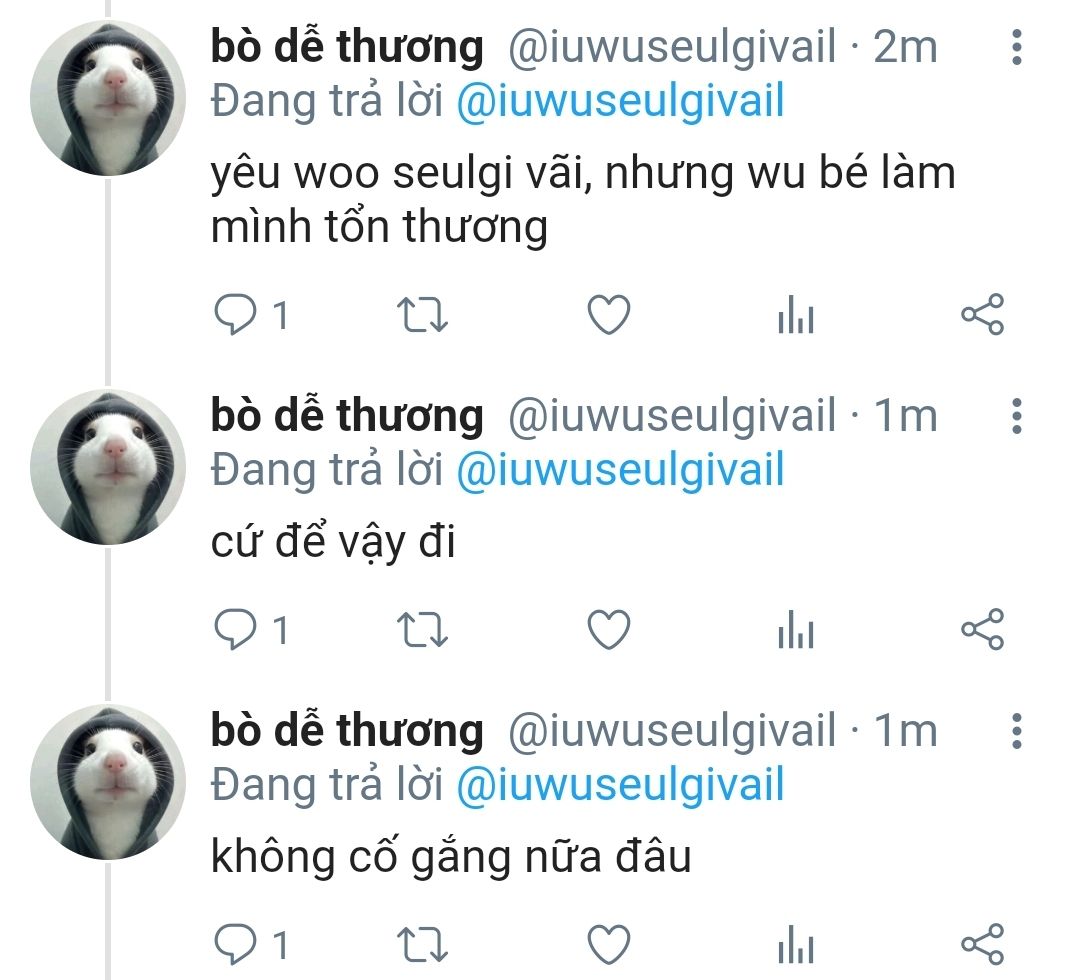Open more options on 'cứ để vậy đi' tweet
The height and width of the screenshot is (980, 1080).
click(1017, 416)
